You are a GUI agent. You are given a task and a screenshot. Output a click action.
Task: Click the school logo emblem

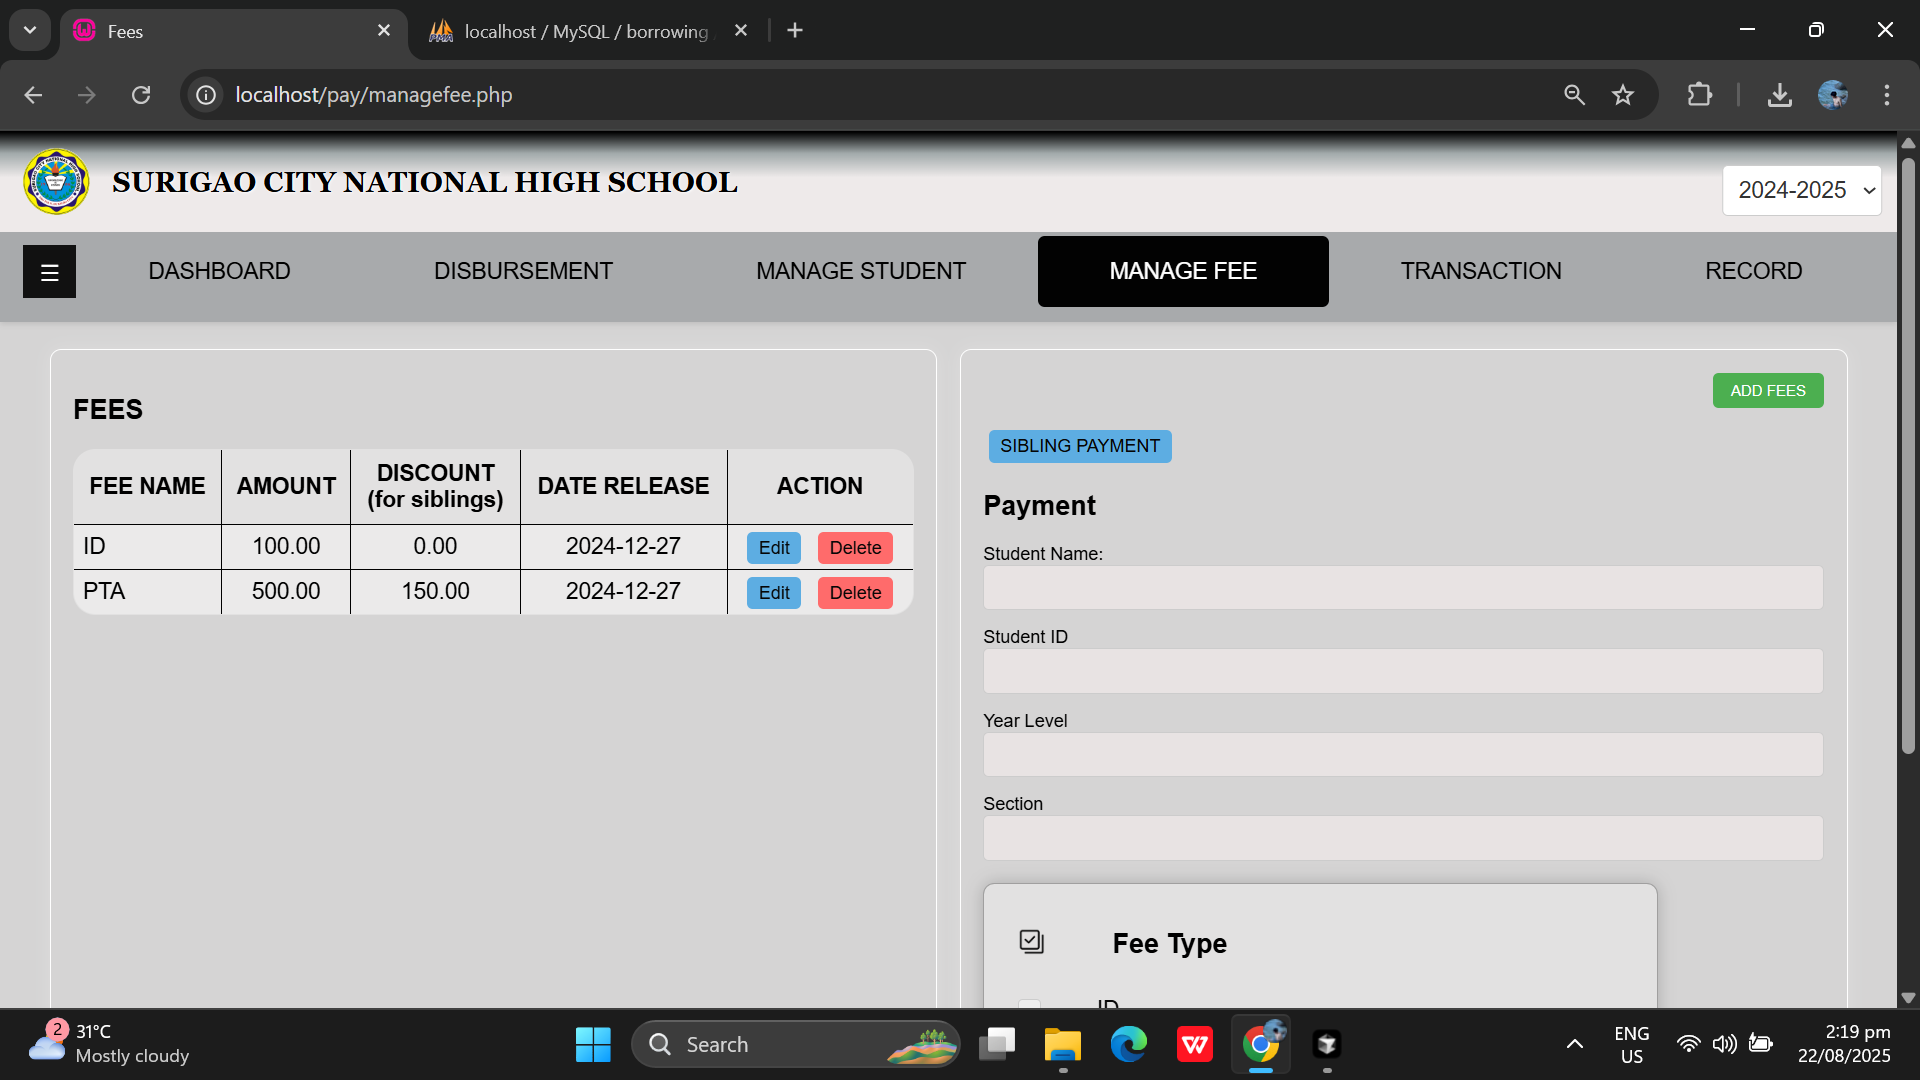pos(56,182)
